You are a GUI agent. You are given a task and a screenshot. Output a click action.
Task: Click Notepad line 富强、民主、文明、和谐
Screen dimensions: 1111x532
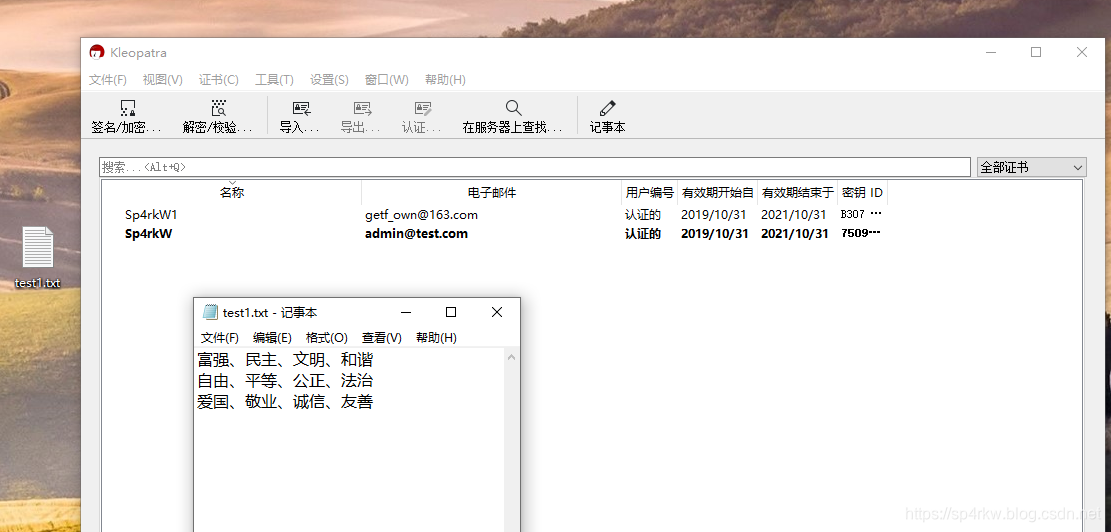coord(285,360)
